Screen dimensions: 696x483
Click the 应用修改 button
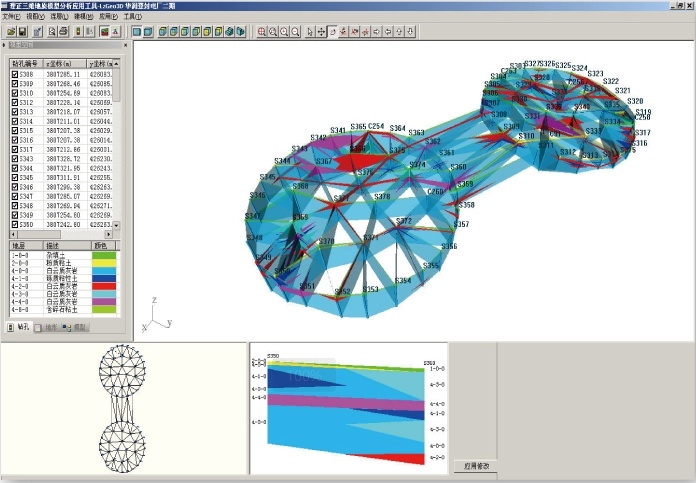pos(471,465)
